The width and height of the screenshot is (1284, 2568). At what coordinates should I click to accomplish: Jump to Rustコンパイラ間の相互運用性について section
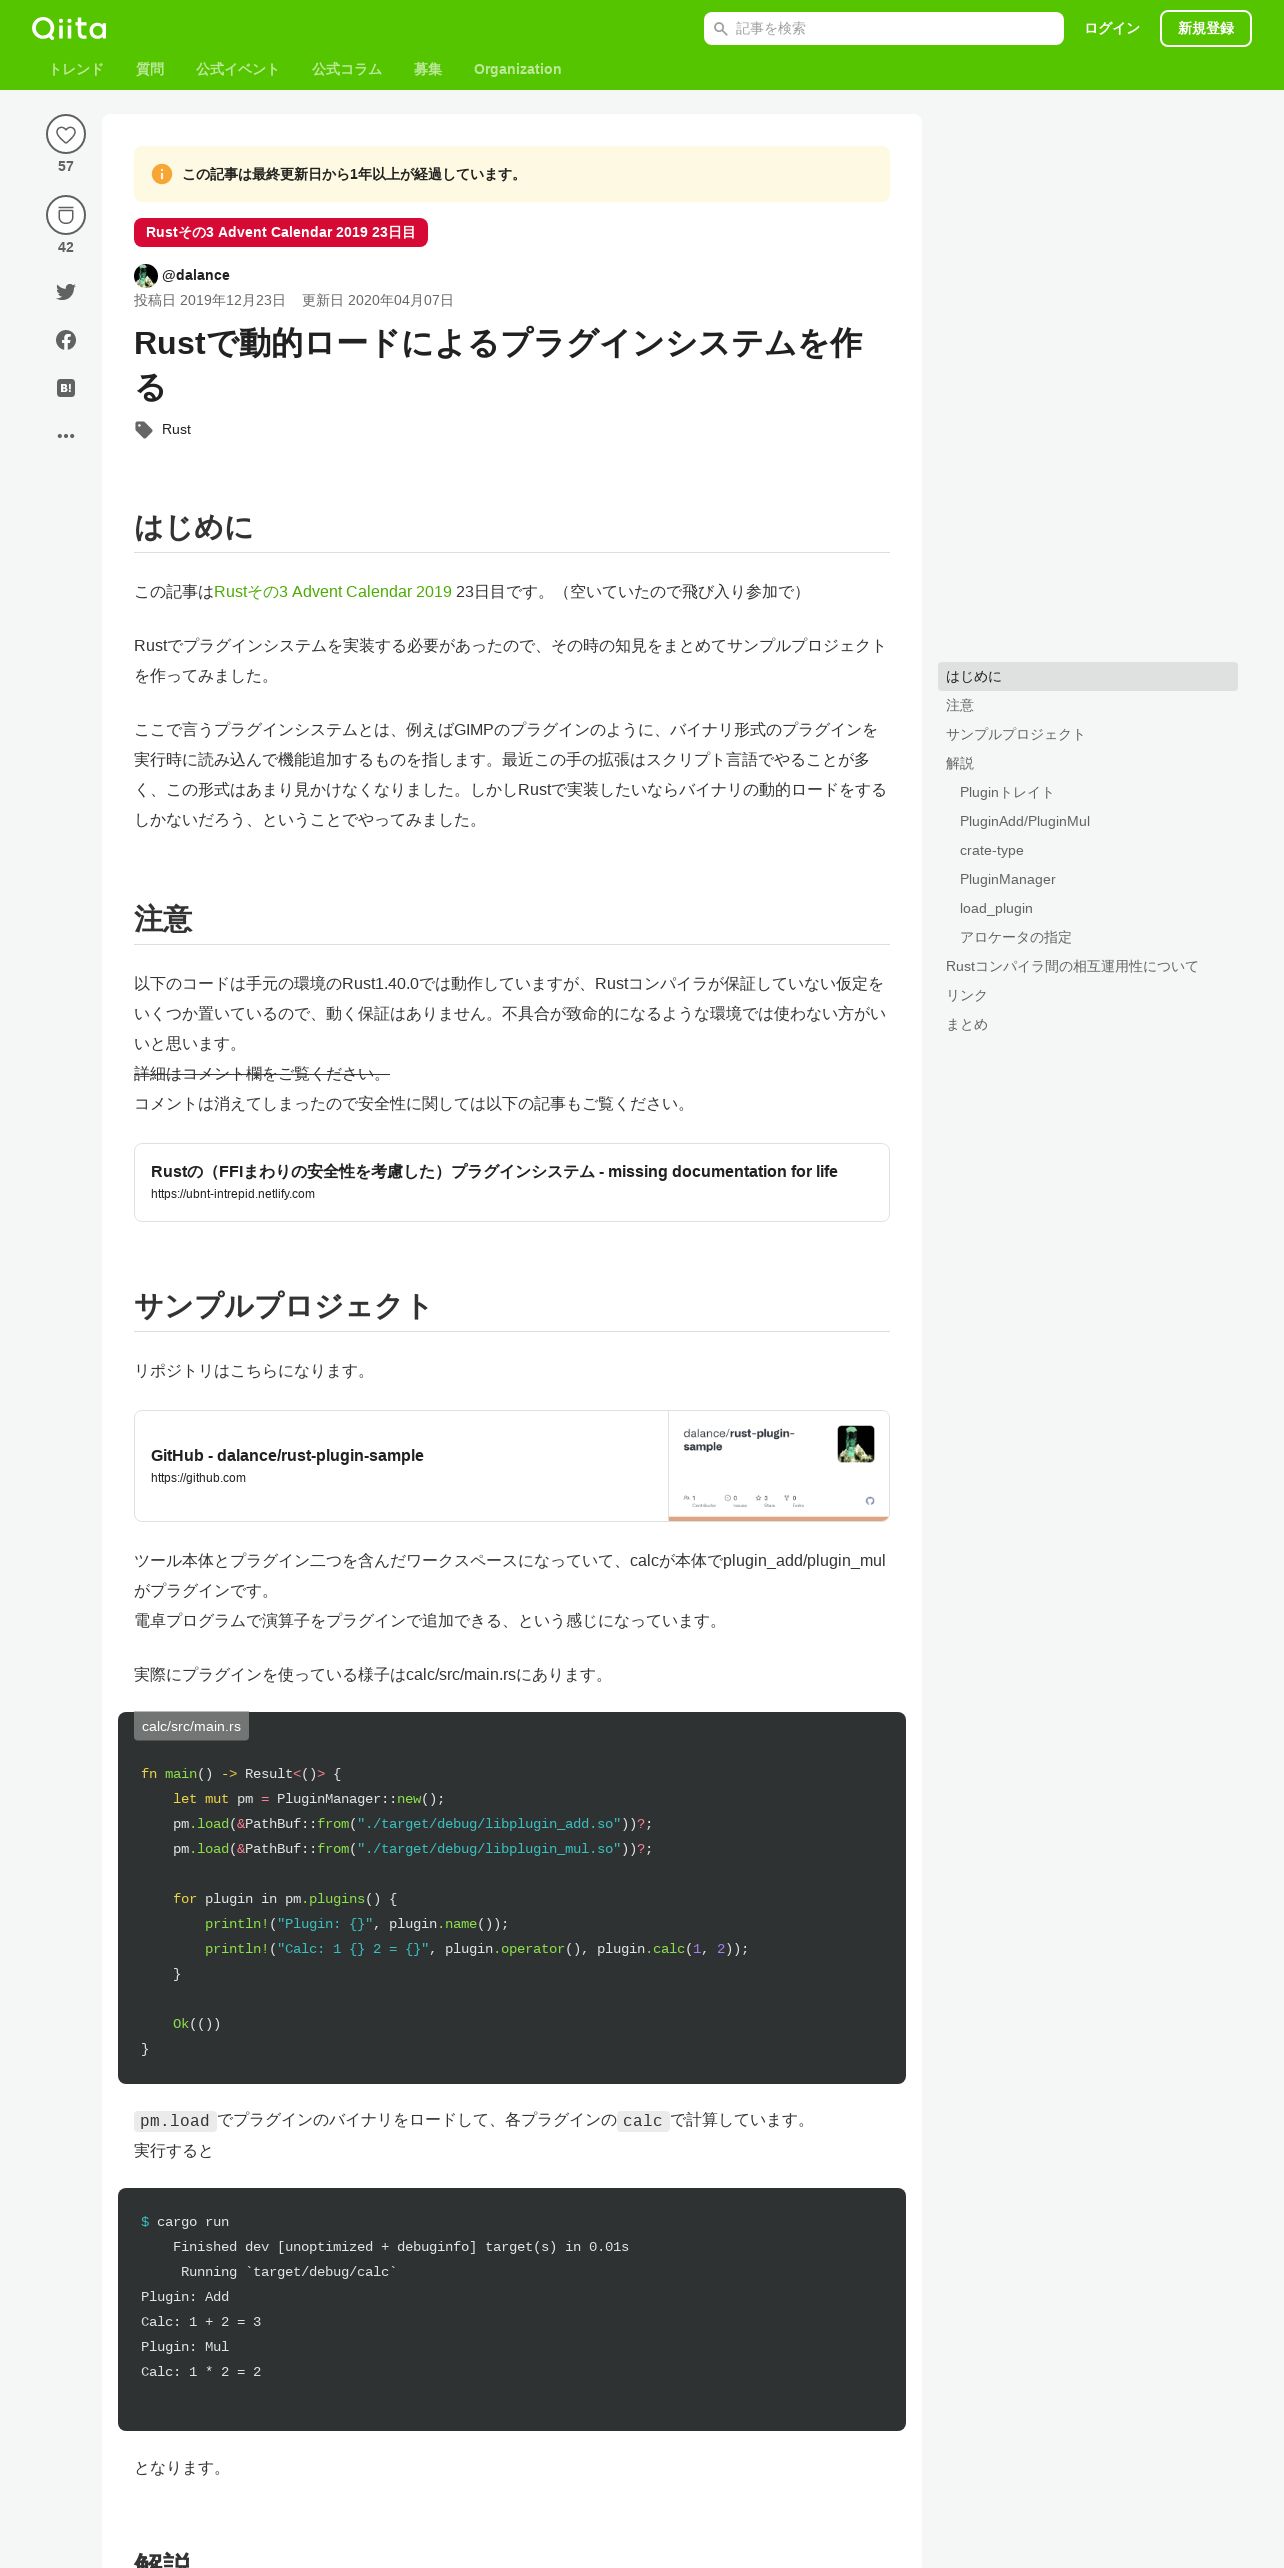1072,967
